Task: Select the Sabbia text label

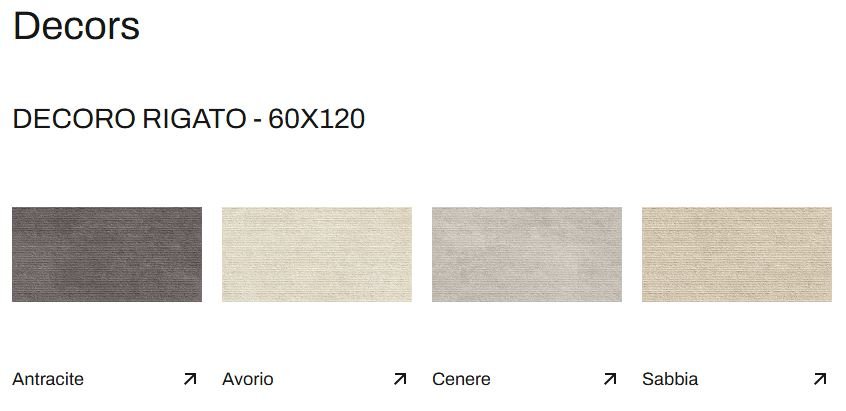Action: coord(670,379)
